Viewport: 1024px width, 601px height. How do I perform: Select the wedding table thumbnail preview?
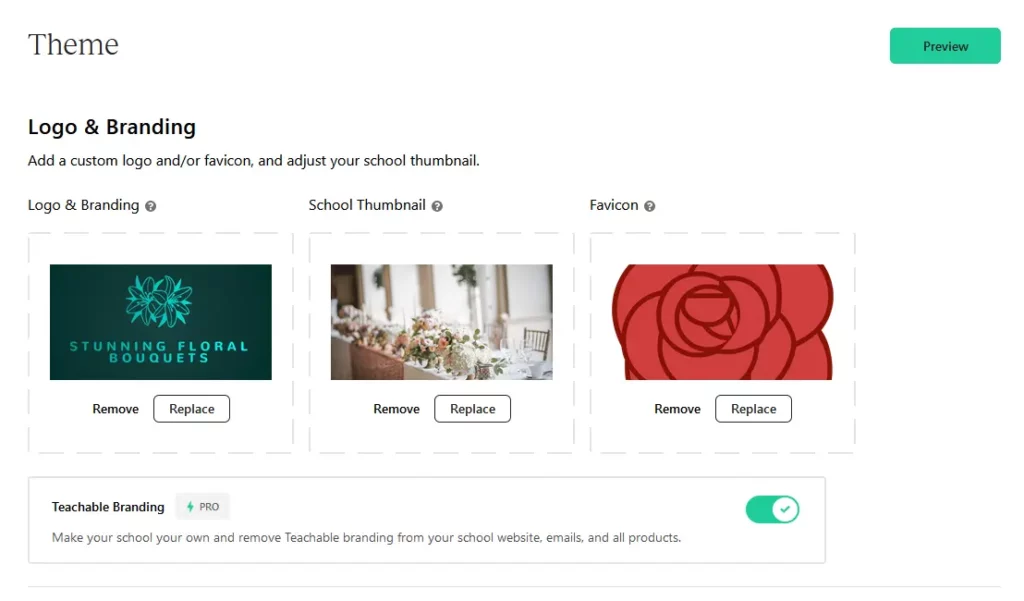pyautogui.click(x=442, y=321)
